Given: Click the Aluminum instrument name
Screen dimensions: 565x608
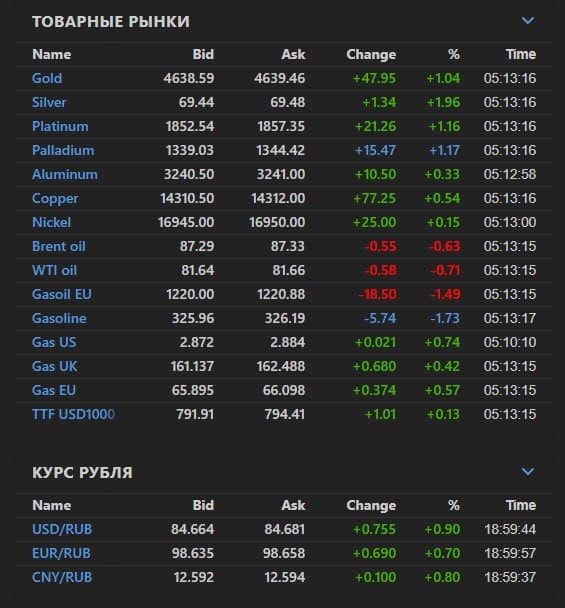Looking at the screenshot, I should pyautogui.click(x=65, y=174).
